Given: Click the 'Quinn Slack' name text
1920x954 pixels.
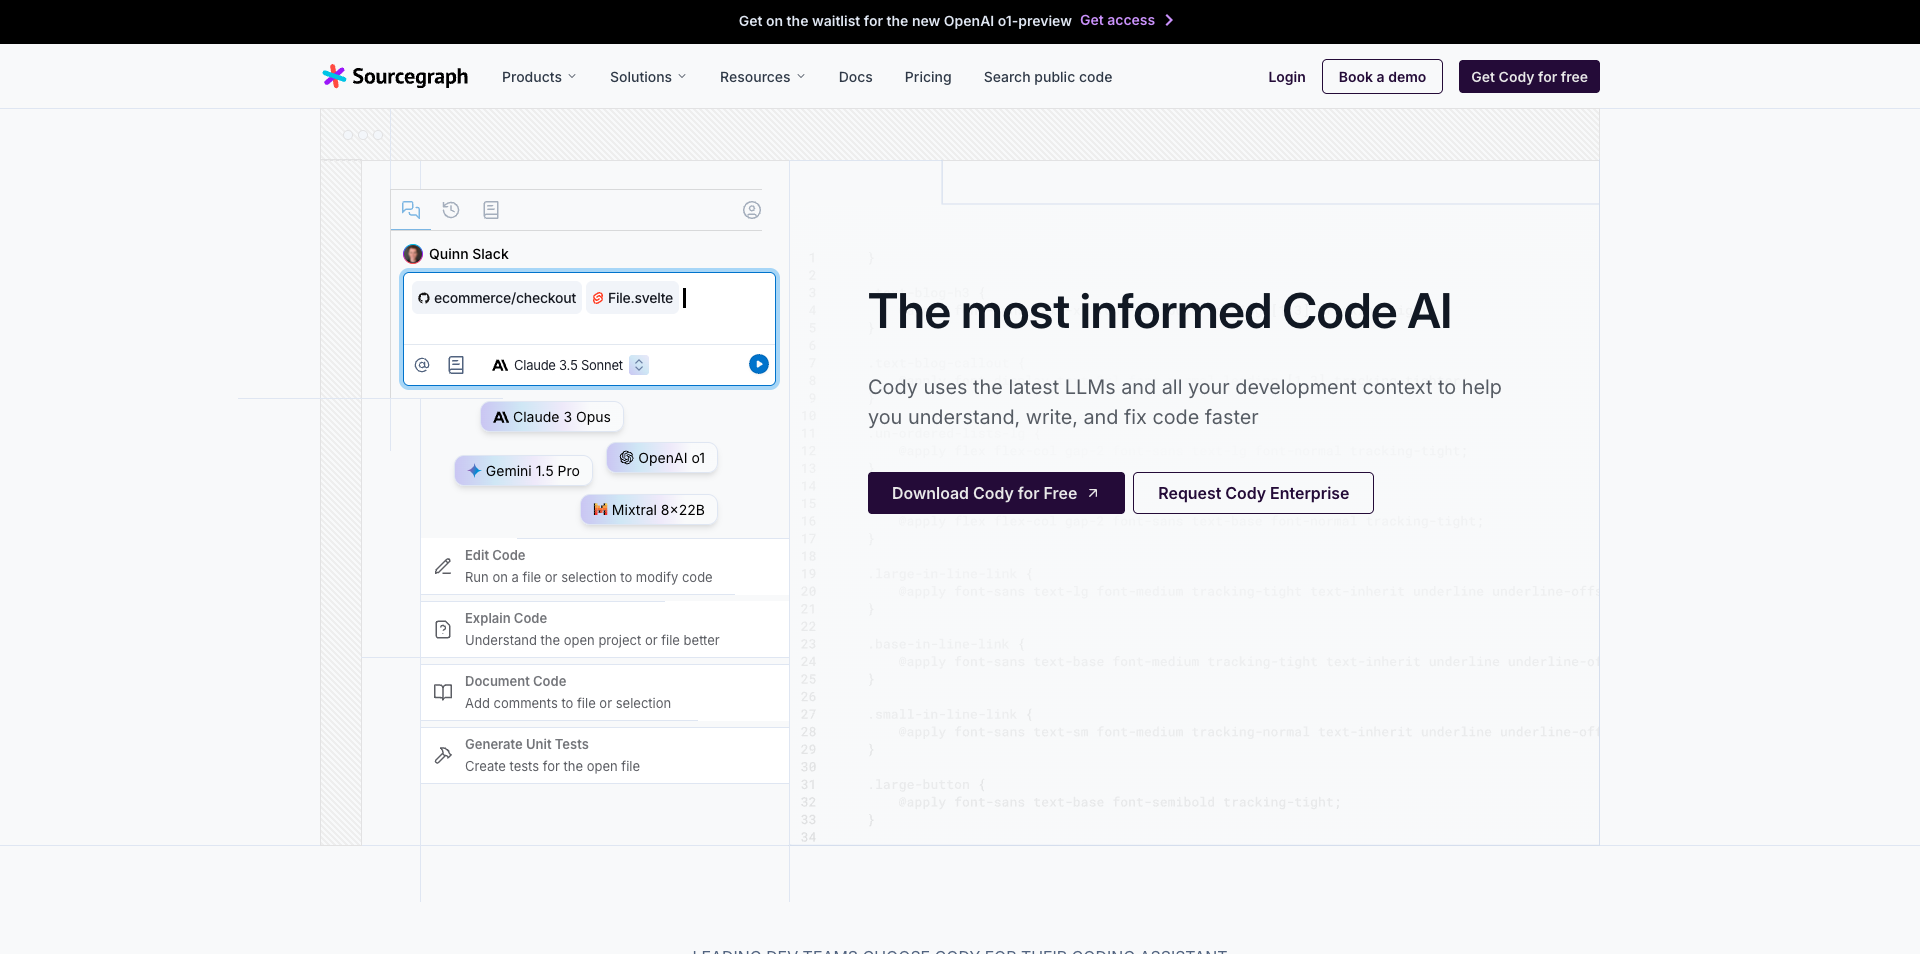Looking at the screenshot, I should 468,254.
